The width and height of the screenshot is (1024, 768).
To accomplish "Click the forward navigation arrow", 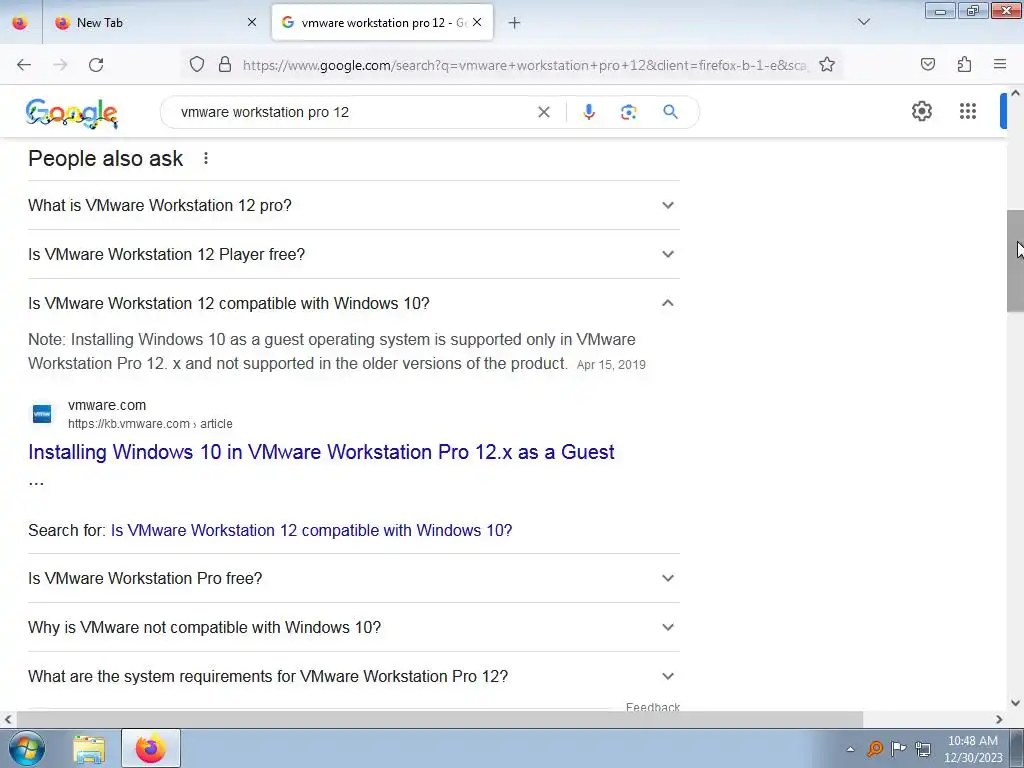I will point(60,65).
